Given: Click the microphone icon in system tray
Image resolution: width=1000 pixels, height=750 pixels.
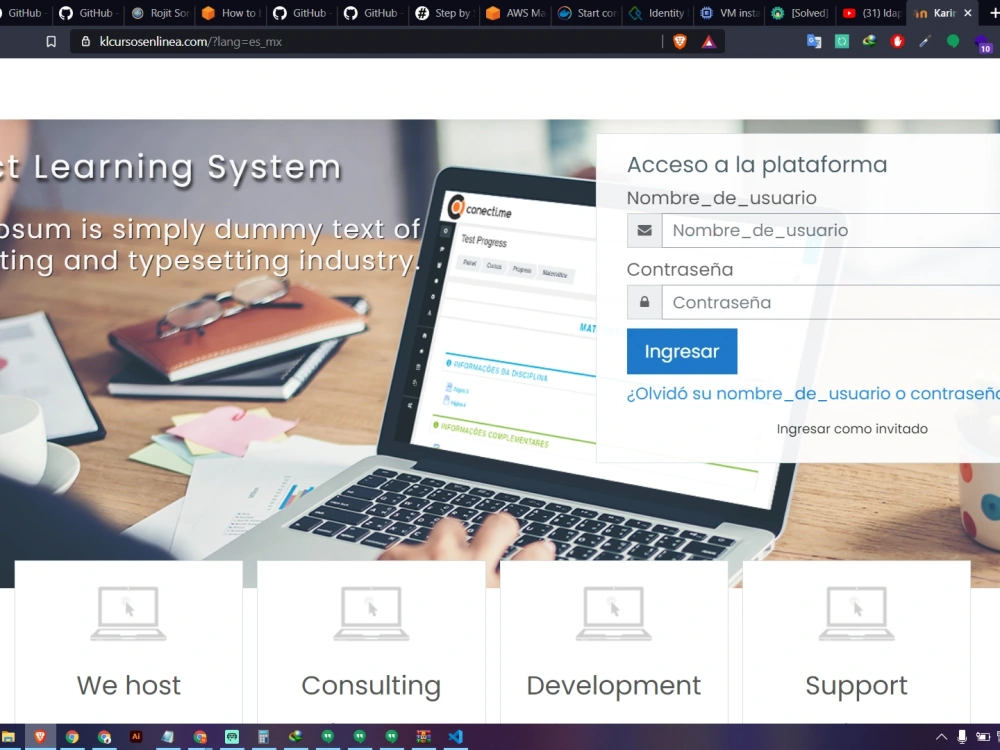Looking at the screenshot, I should pos(962,737).
